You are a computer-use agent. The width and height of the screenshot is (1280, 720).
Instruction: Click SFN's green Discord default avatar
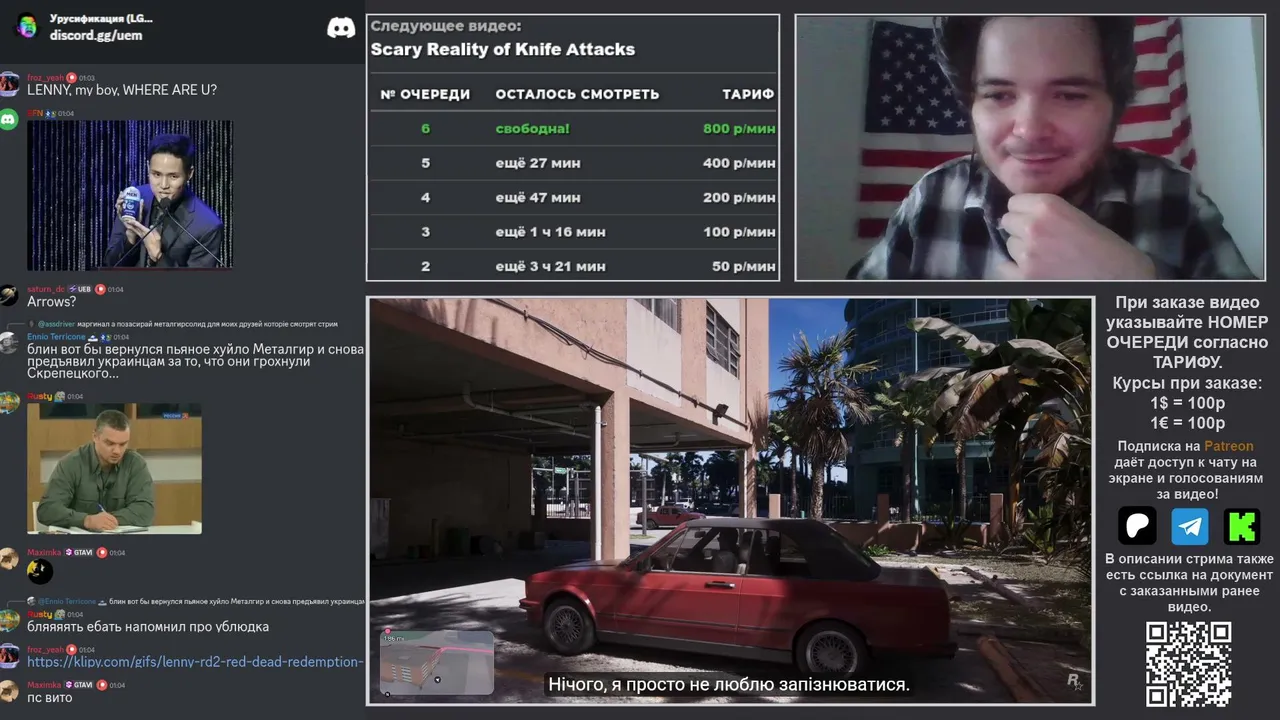tap(9, 119)
